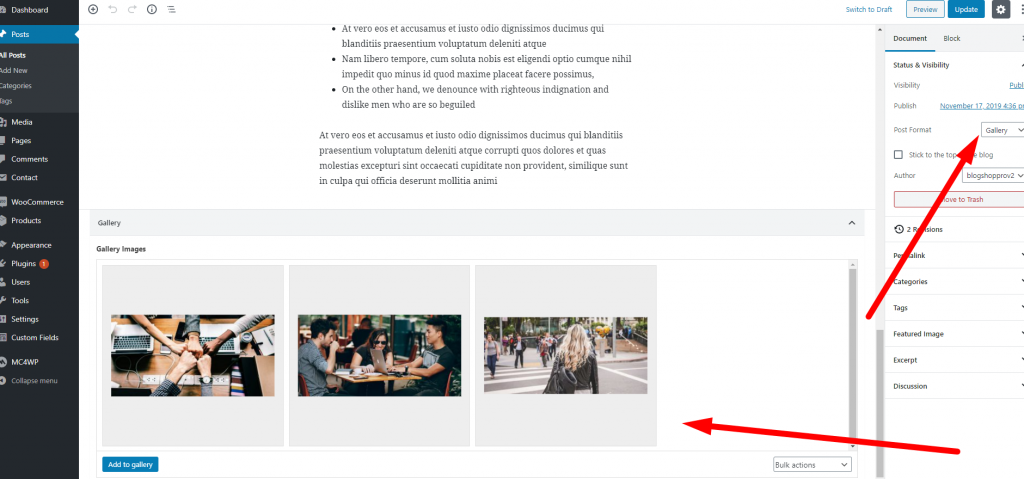Open the Post Format Gallery dropdown
Viewport: 1024px width, 479px height.
point(1002,131)
